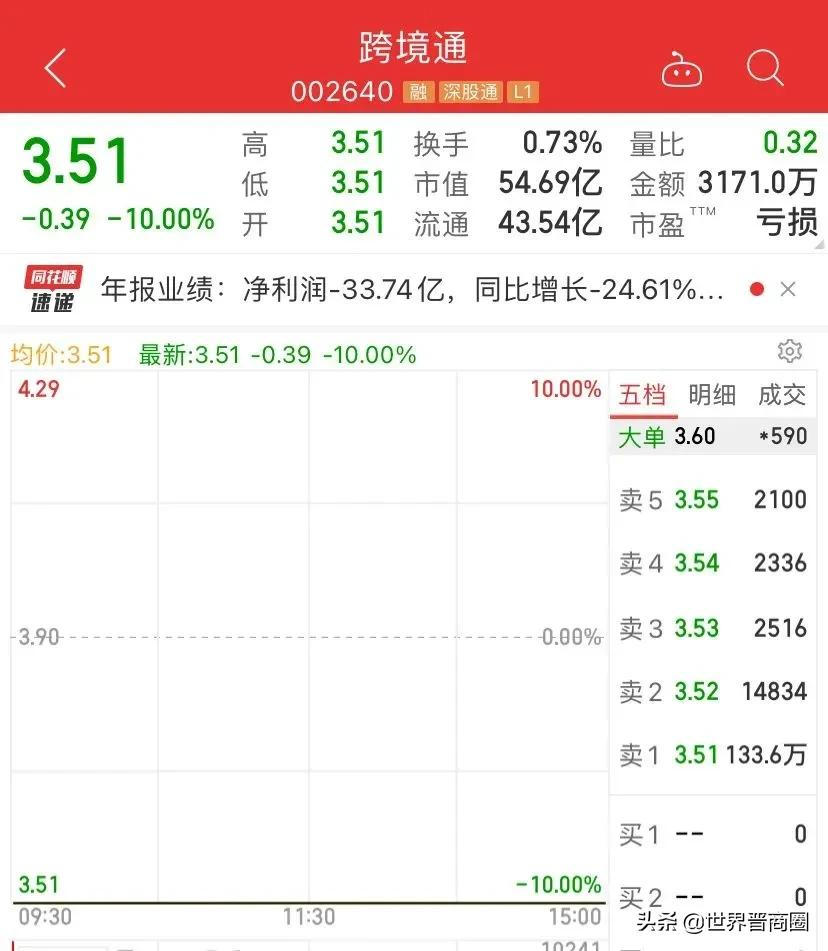
Task: Open search with magnifier icon
Action: click(764, 68)
